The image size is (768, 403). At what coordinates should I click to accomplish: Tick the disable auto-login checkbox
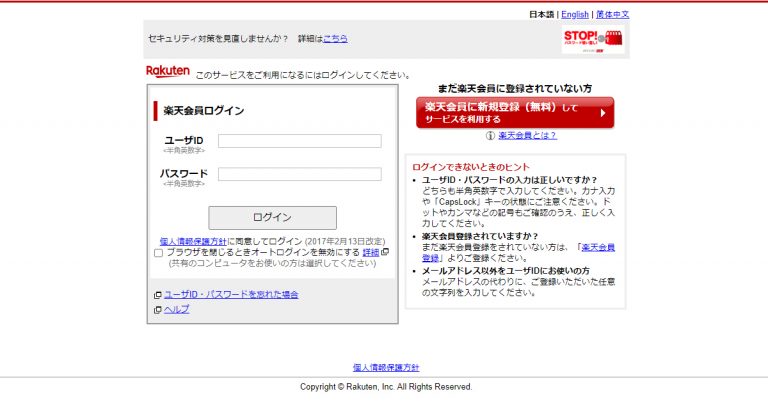pos(159,253)
